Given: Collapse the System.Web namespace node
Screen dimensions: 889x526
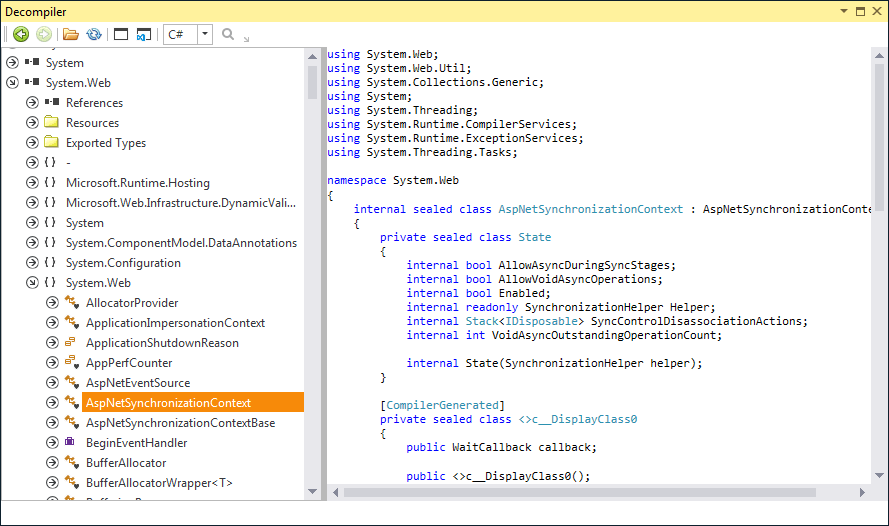Looking at the screenshot, I should tap(32, 283).
